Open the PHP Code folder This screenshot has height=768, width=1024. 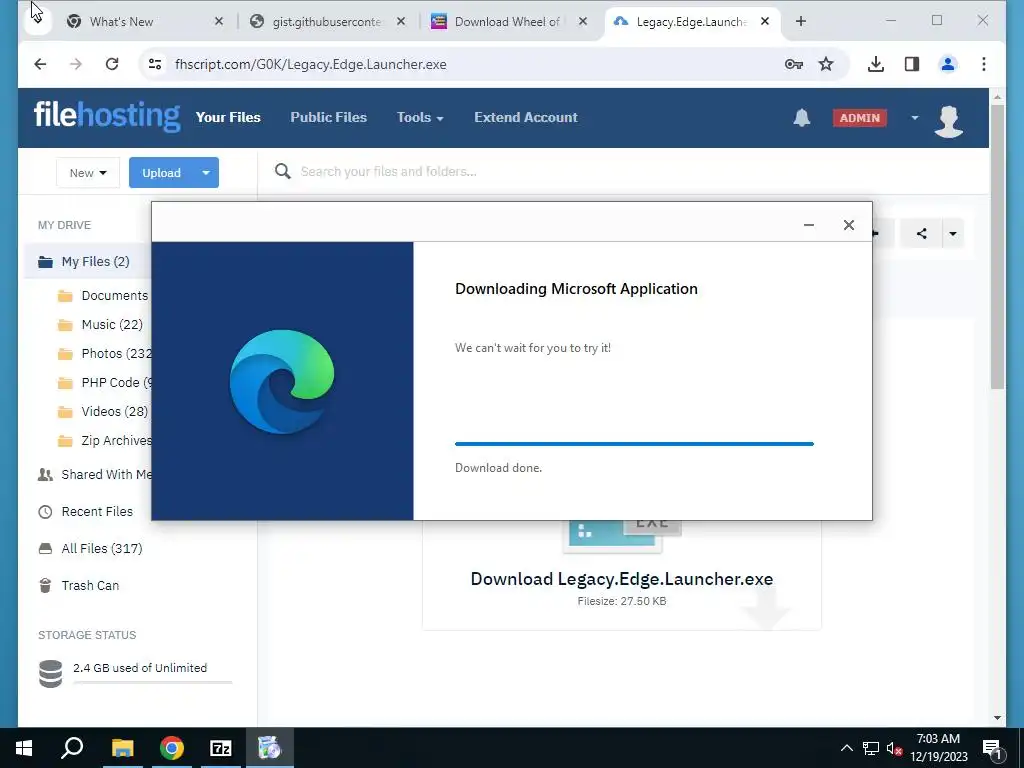104,382
